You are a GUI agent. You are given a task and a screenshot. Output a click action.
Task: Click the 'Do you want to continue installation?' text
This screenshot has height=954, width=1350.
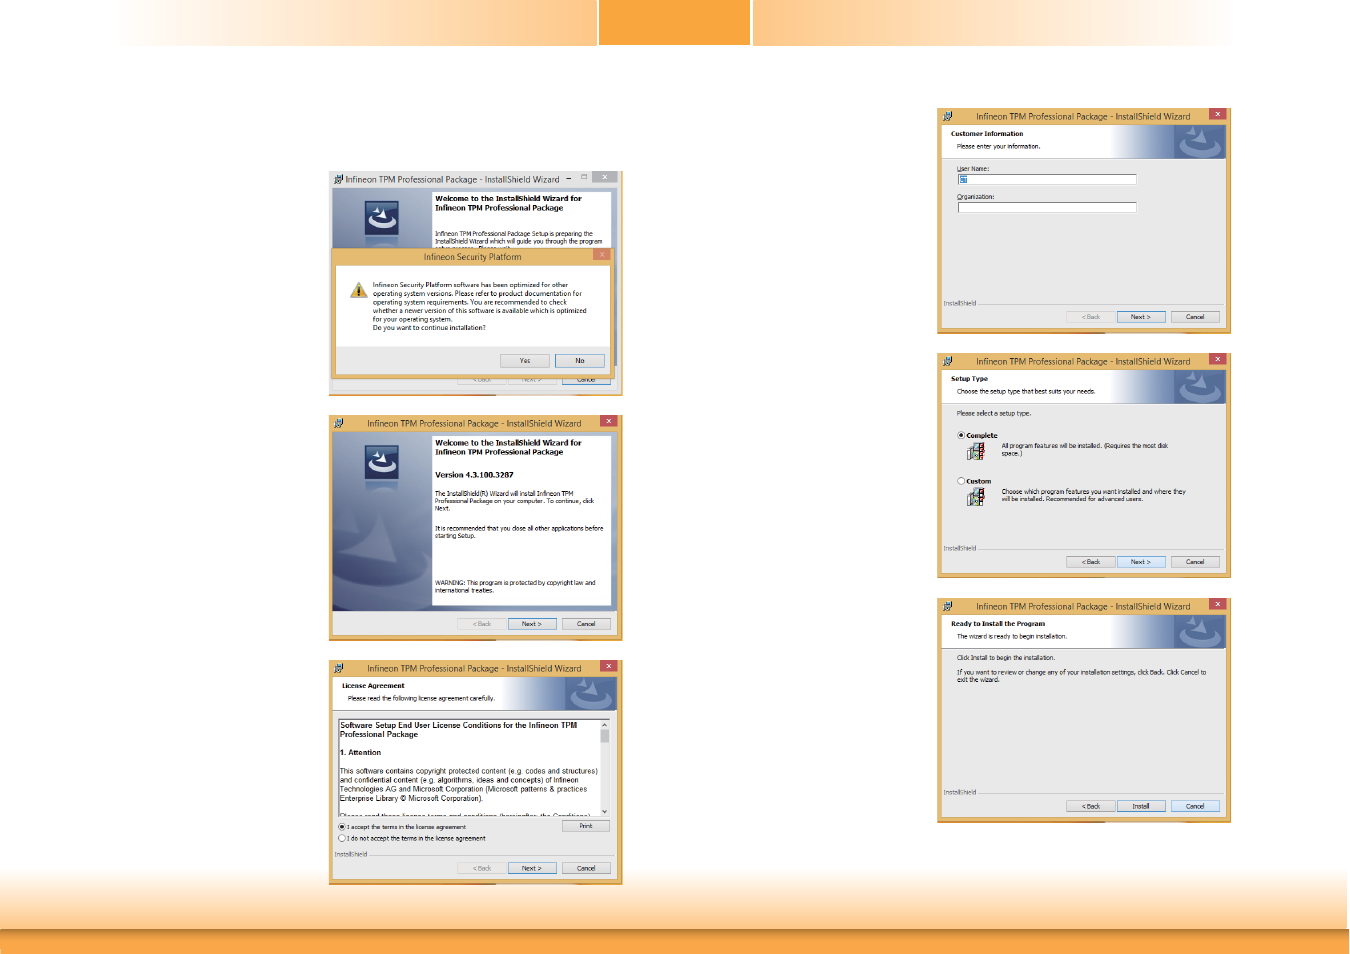coord(429,328)
